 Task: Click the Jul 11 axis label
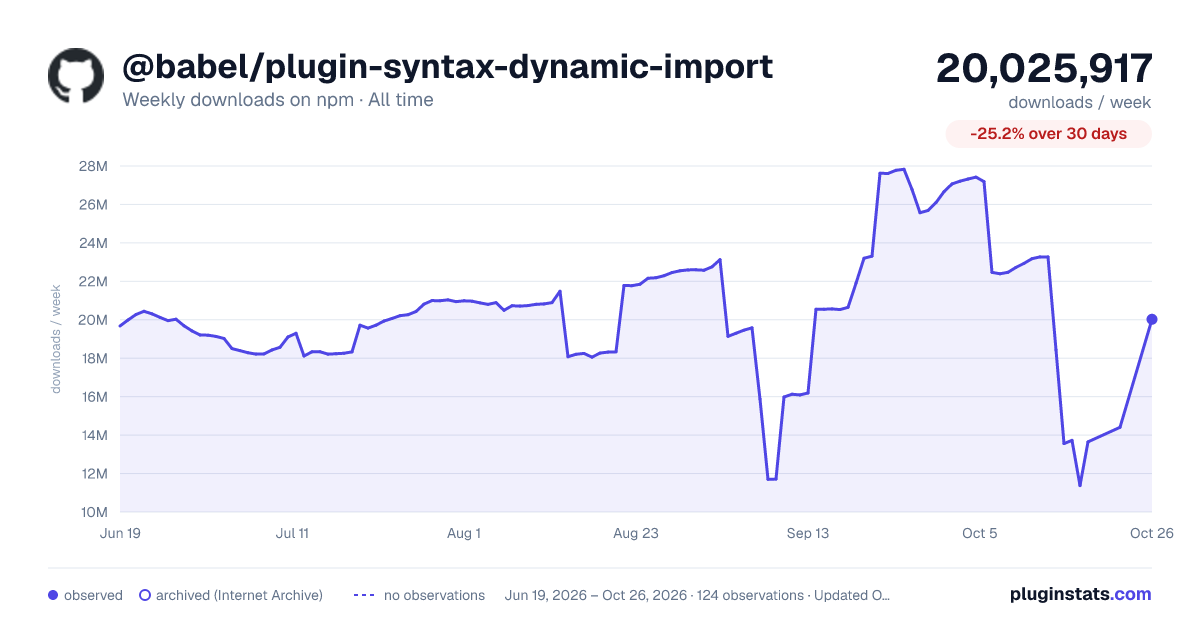click(x=292, y=533)
